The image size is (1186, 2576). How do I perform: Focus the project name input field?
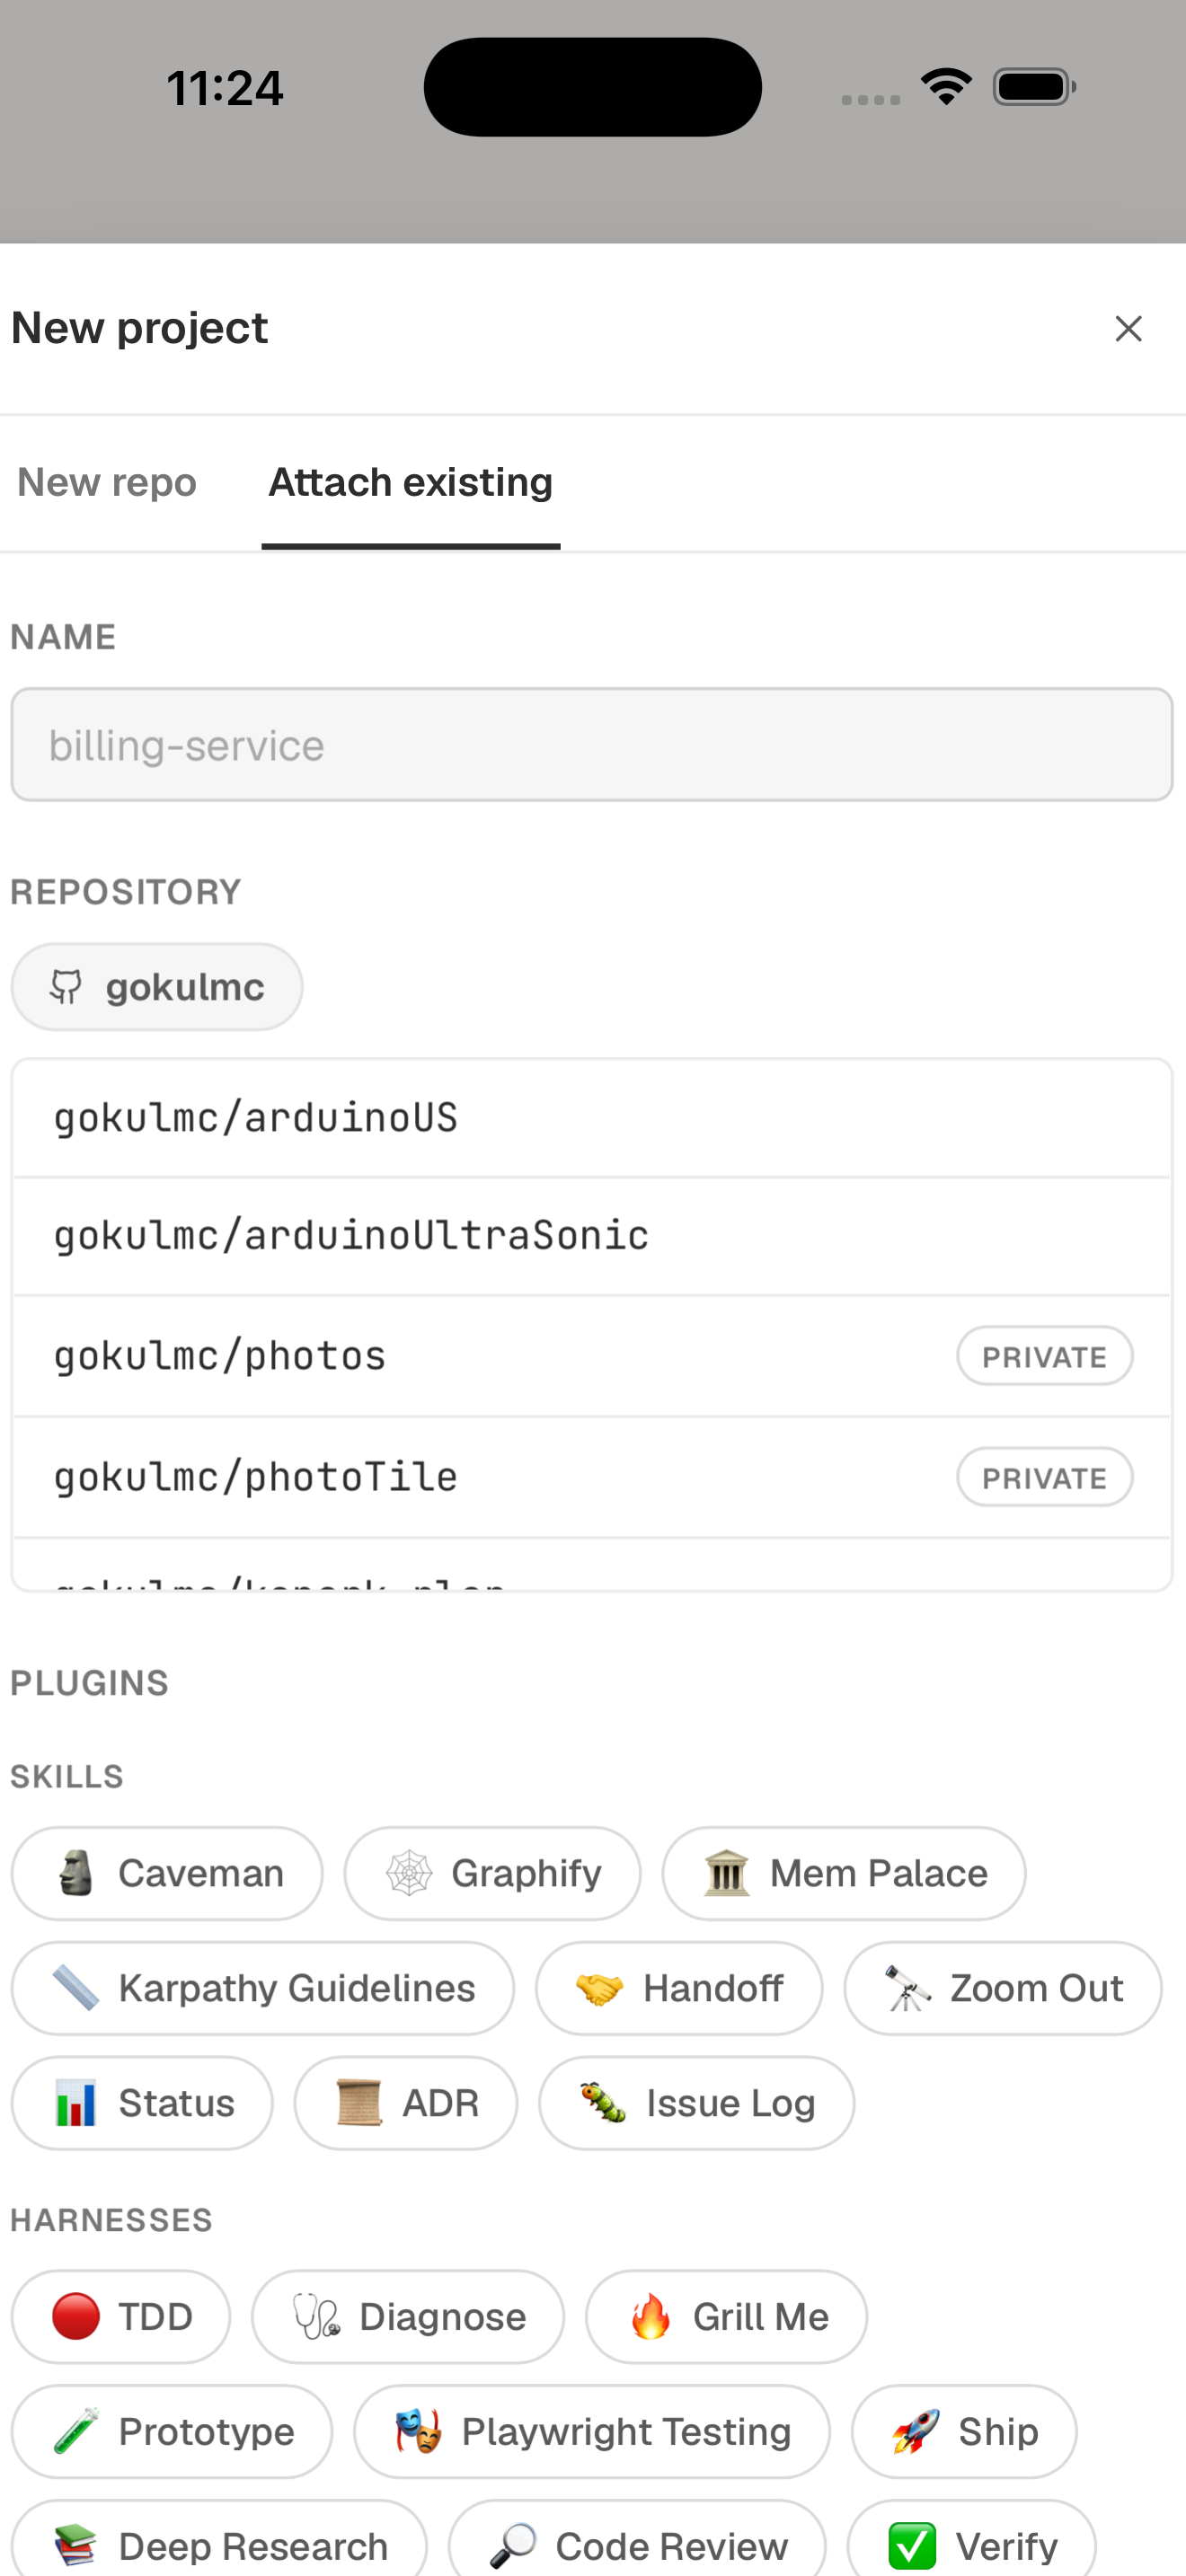(592, 745)
